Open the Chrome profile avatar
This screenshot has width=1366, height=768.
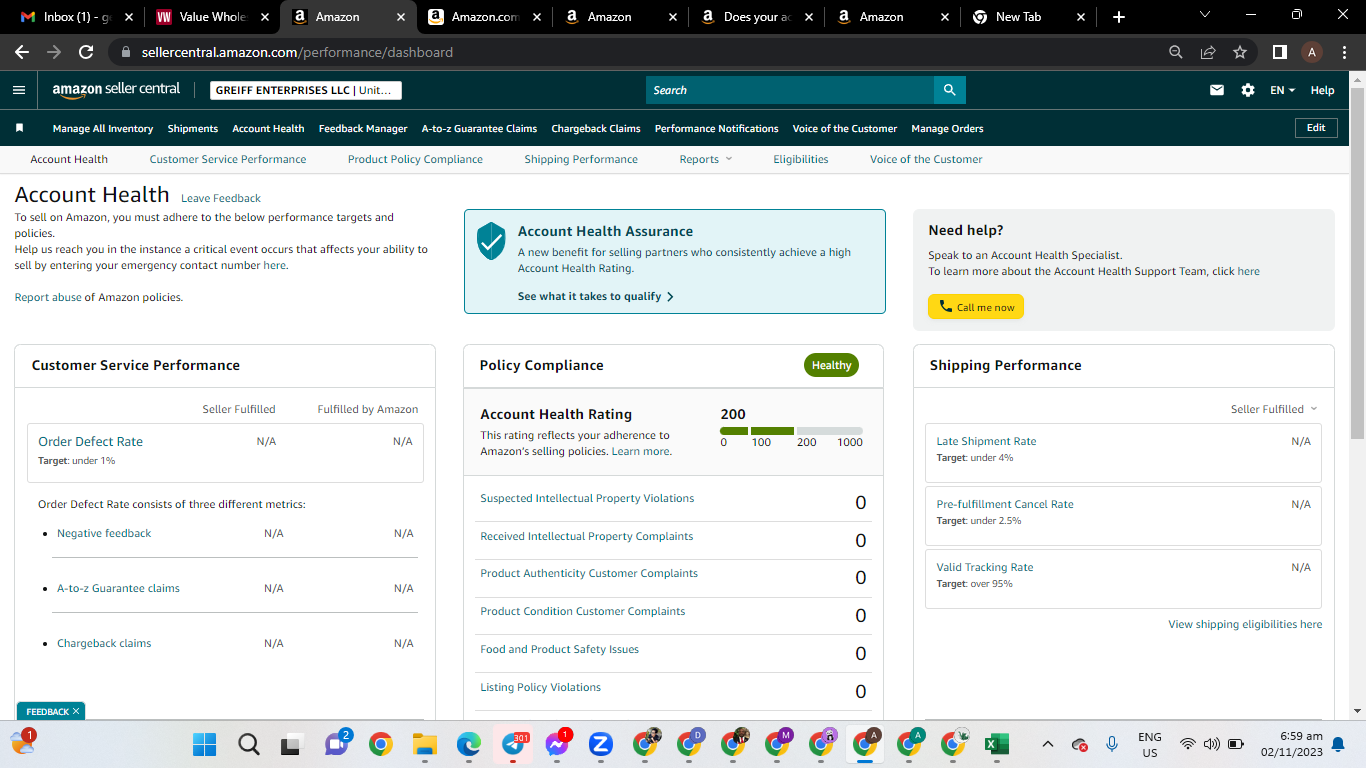pyautogui.click(x=1312, y=52)
